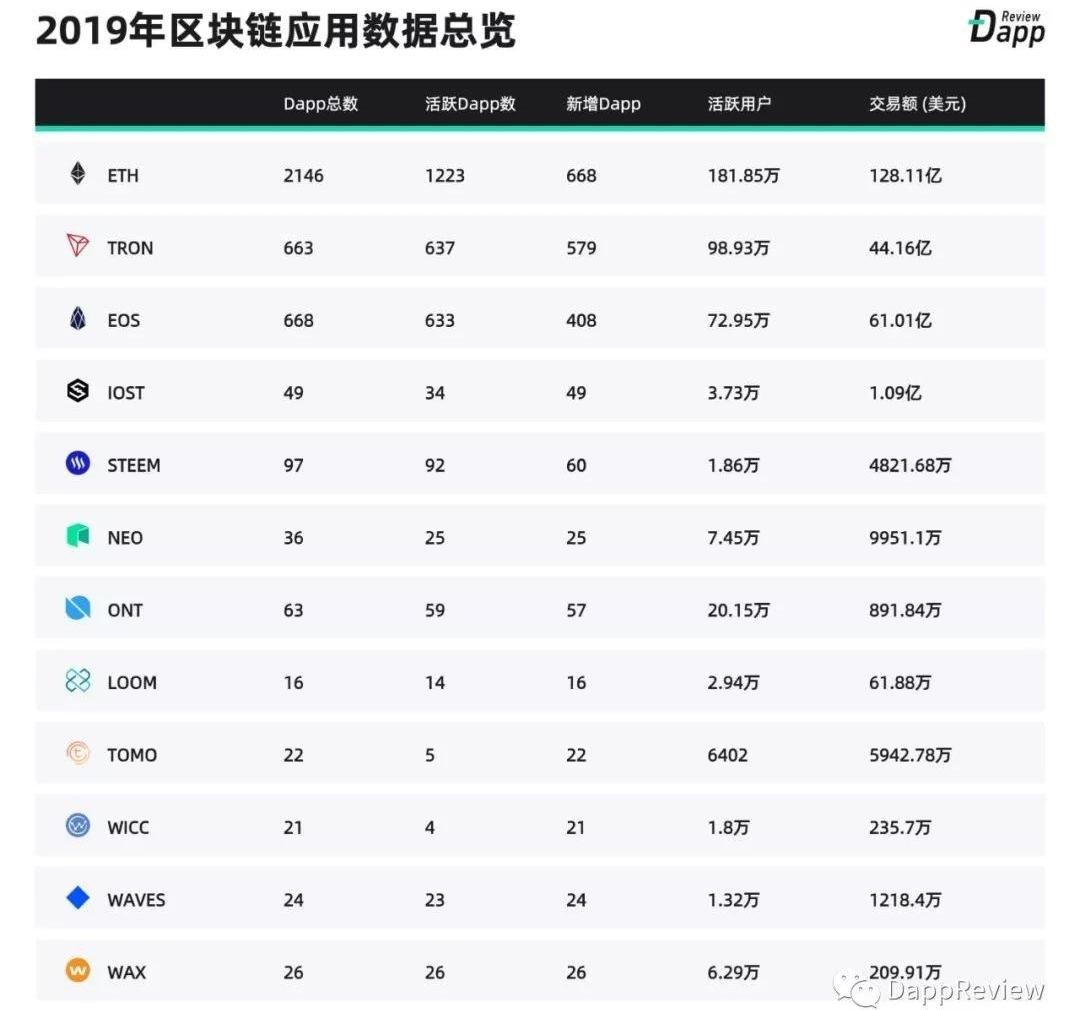
Task: Click the 'STEEM' row label
Action: tap(134, 466)
